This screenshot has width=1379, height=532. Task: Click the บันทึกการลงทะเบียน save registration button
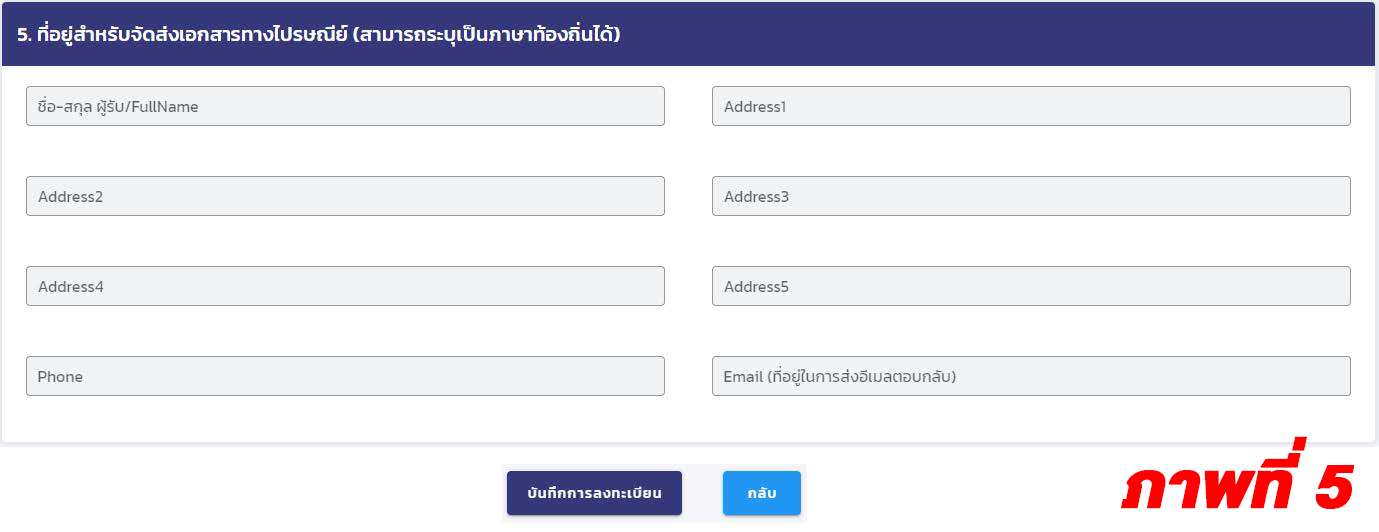tap(594, 493)
